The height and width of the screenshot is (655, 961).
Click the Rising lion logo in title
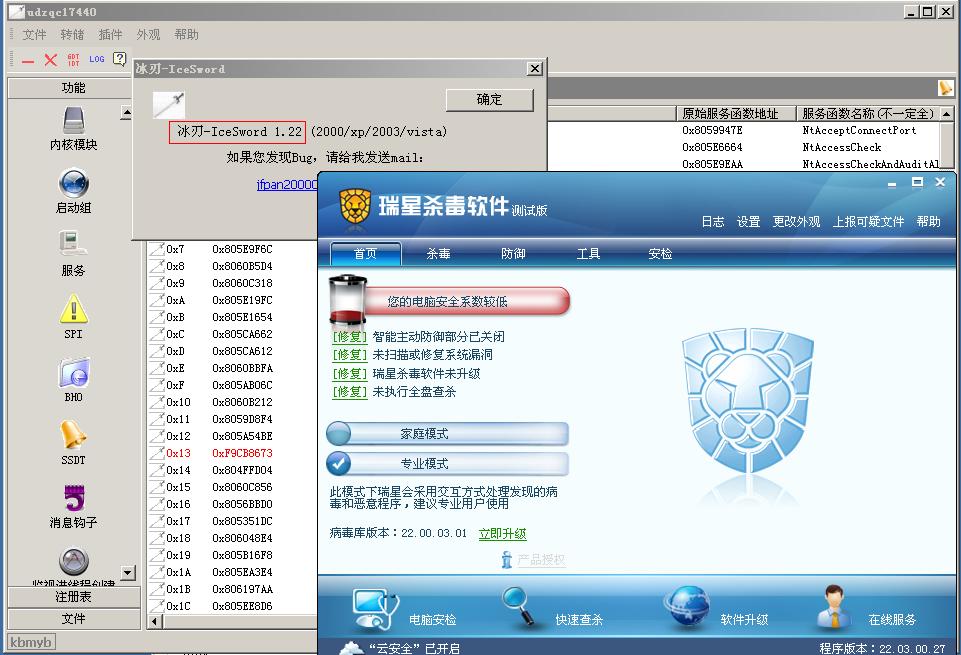[x=355, y=205]
